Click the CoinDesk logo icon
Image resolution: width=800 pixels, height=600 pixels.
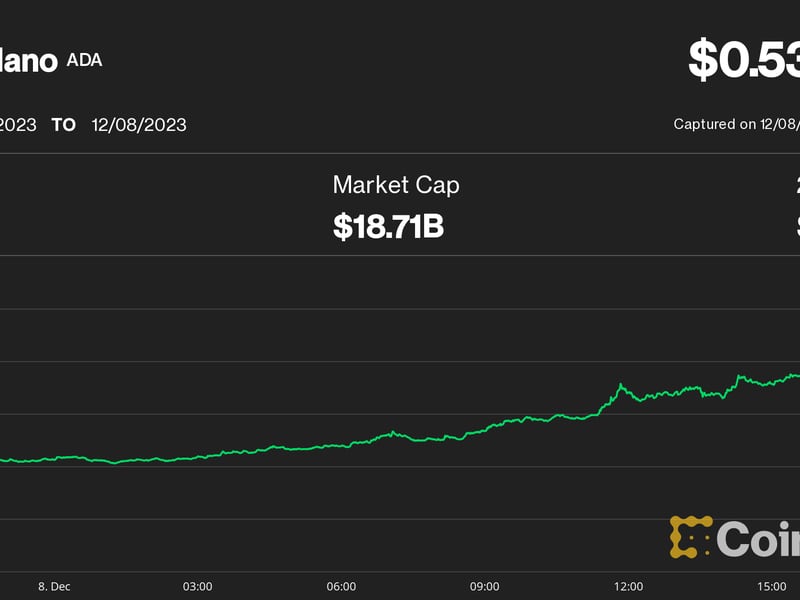click(x=690, y=537)
